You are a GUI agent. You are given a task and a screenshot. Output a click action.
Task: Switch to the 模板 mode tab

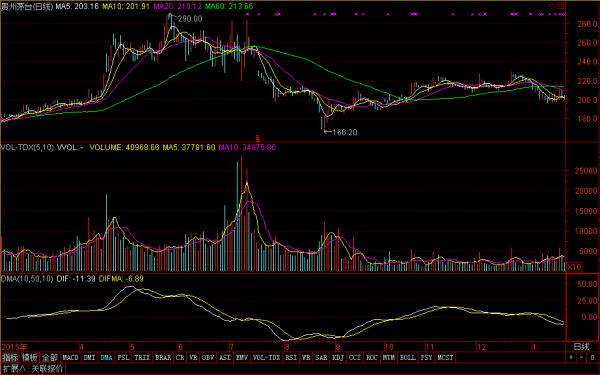point(29,357)
